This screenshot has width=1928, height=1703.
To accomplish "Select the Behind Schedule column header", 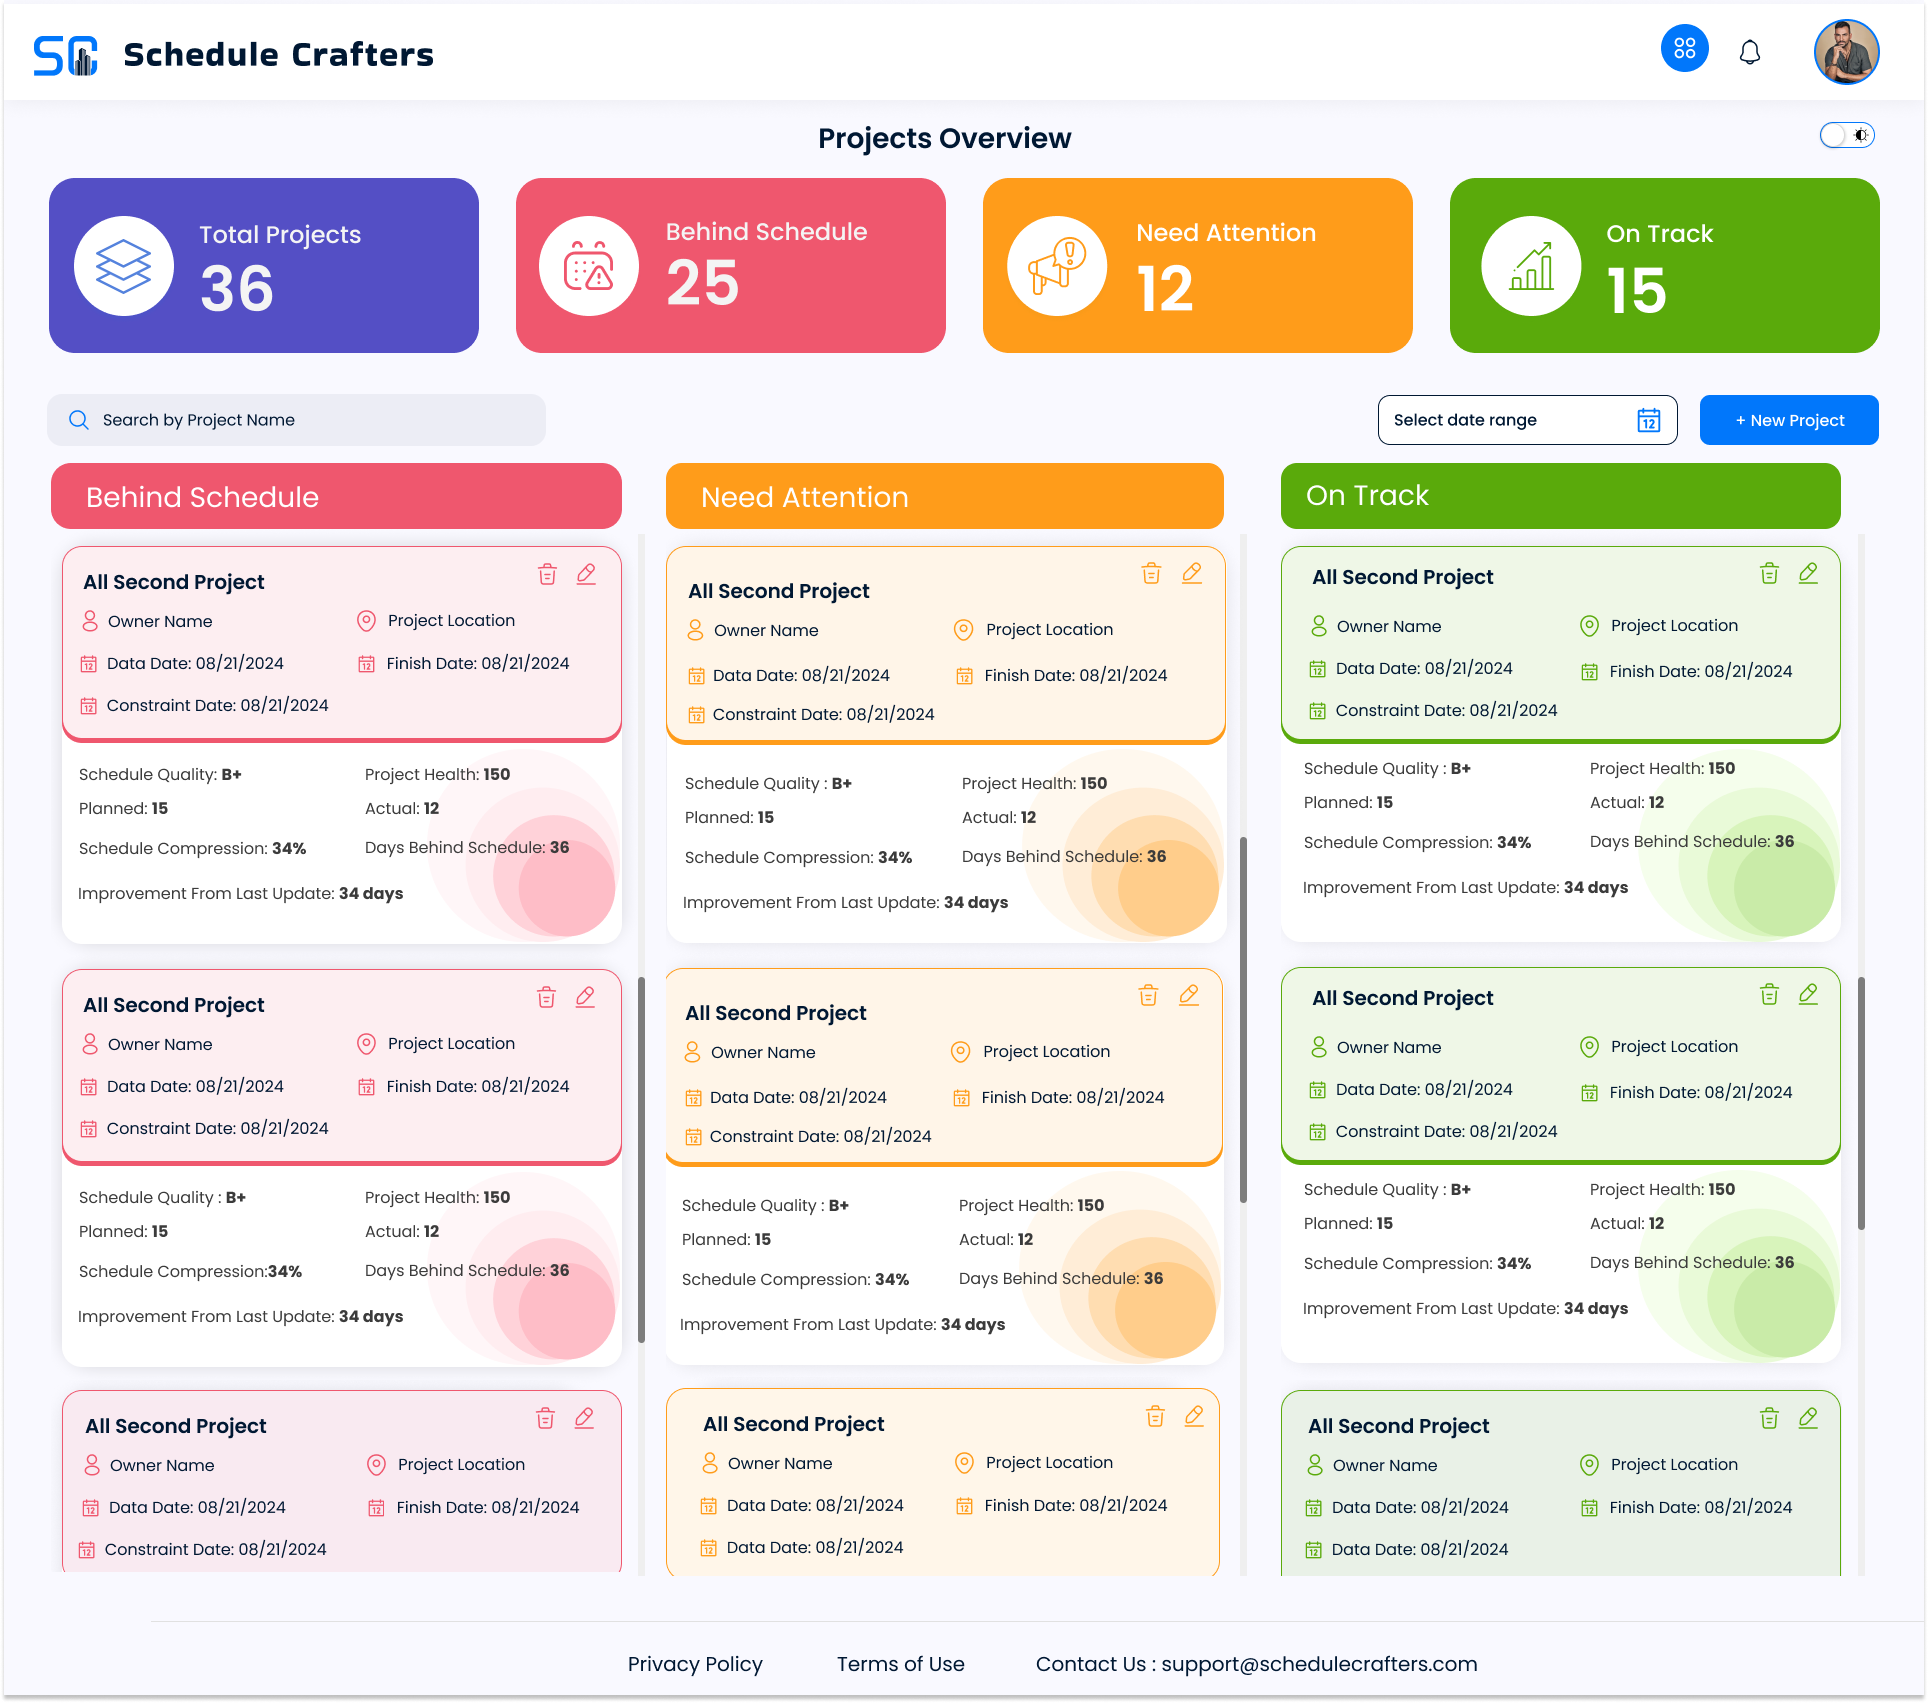I will click(336, 496).
